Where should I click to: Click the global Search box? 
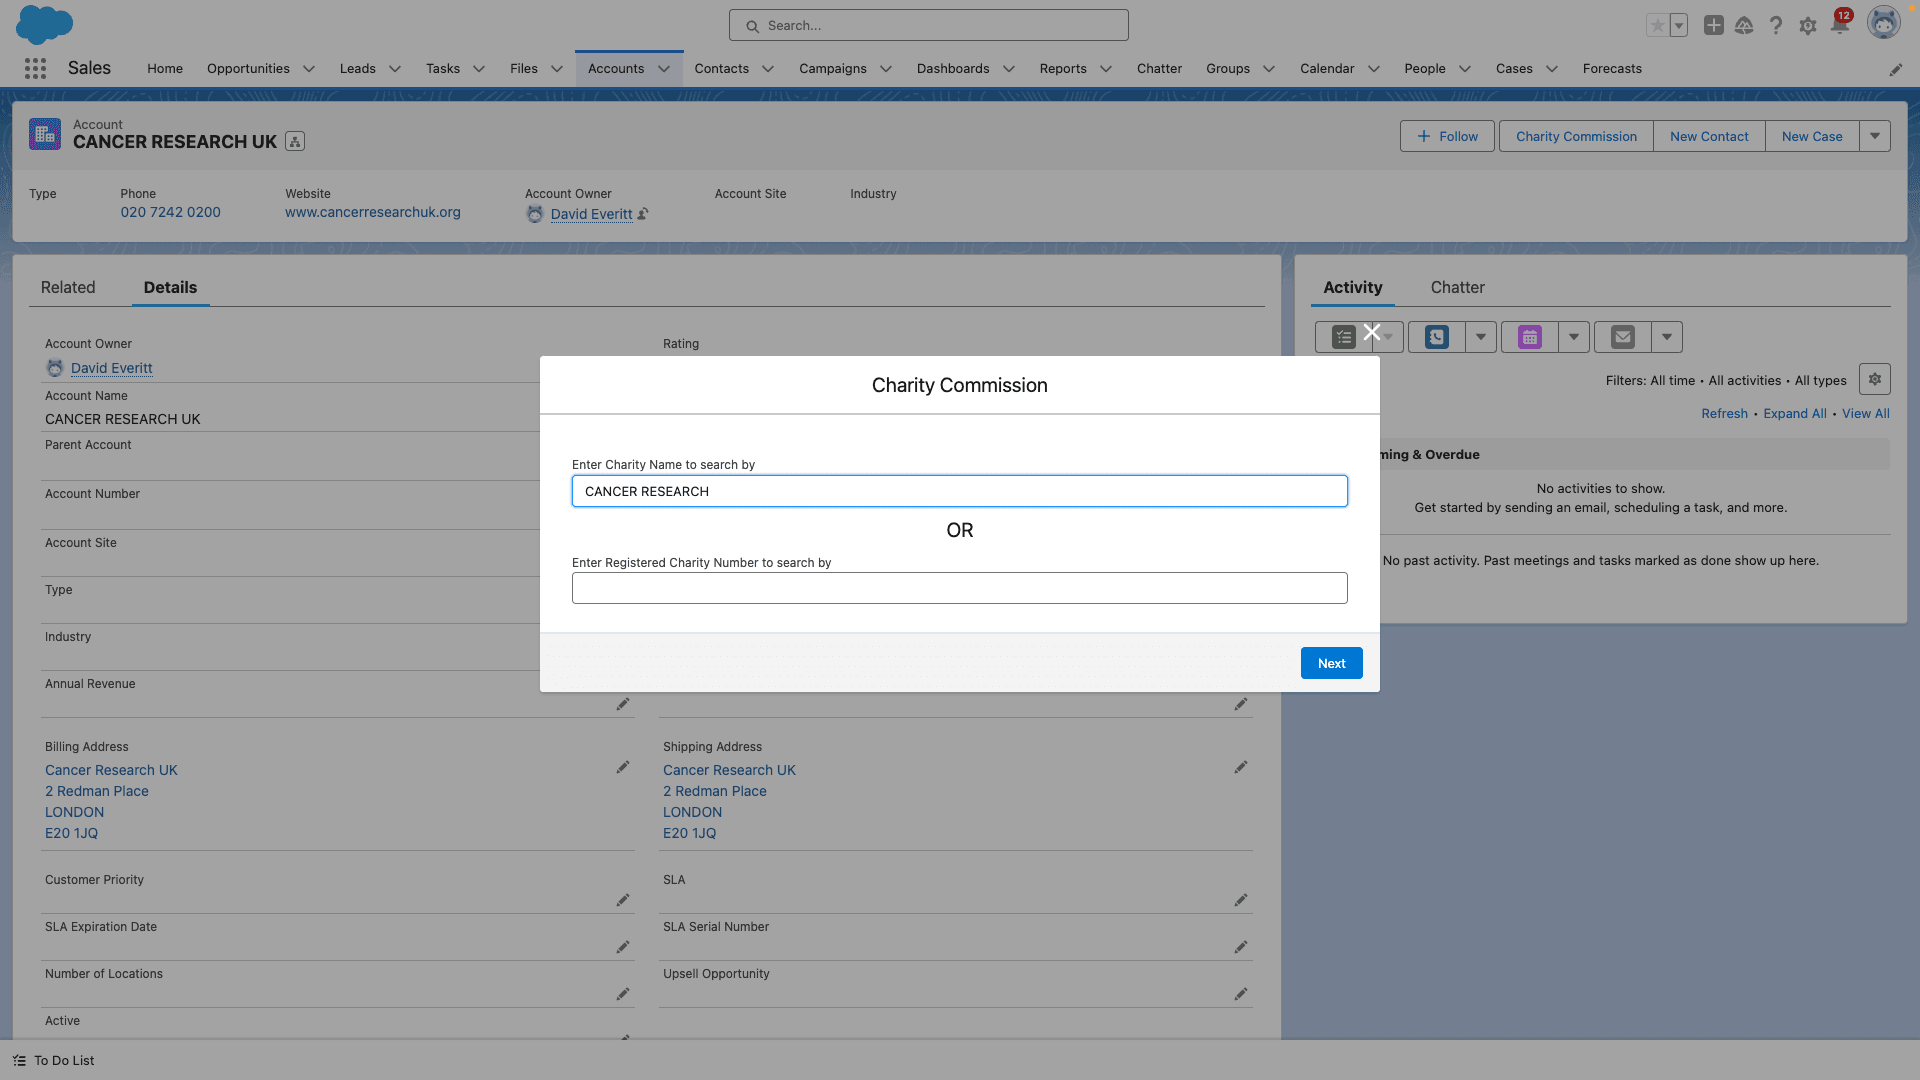click(929, 25)
